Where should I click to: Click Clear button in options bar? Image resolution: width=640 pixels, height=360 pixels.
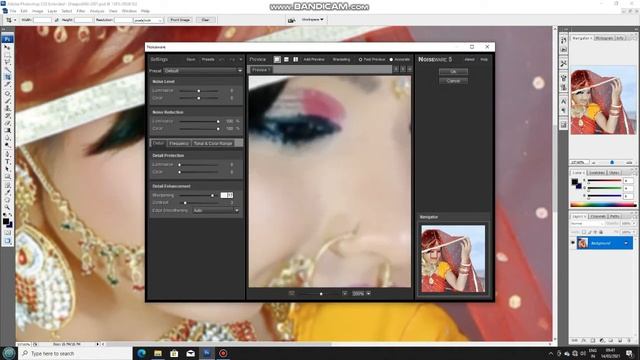pyautogui.click(x=205, y=20)
